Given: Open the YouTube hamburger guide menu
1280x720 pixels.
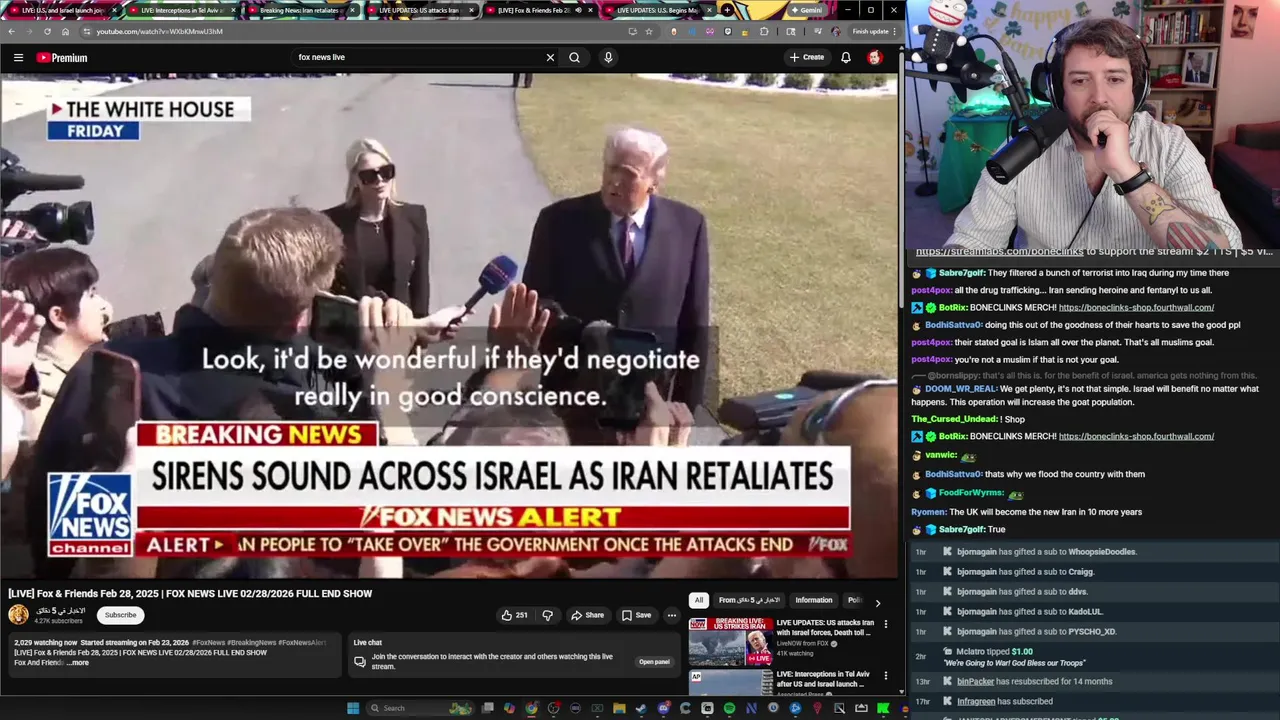Looking at the screenshot, I should (18, 58).
